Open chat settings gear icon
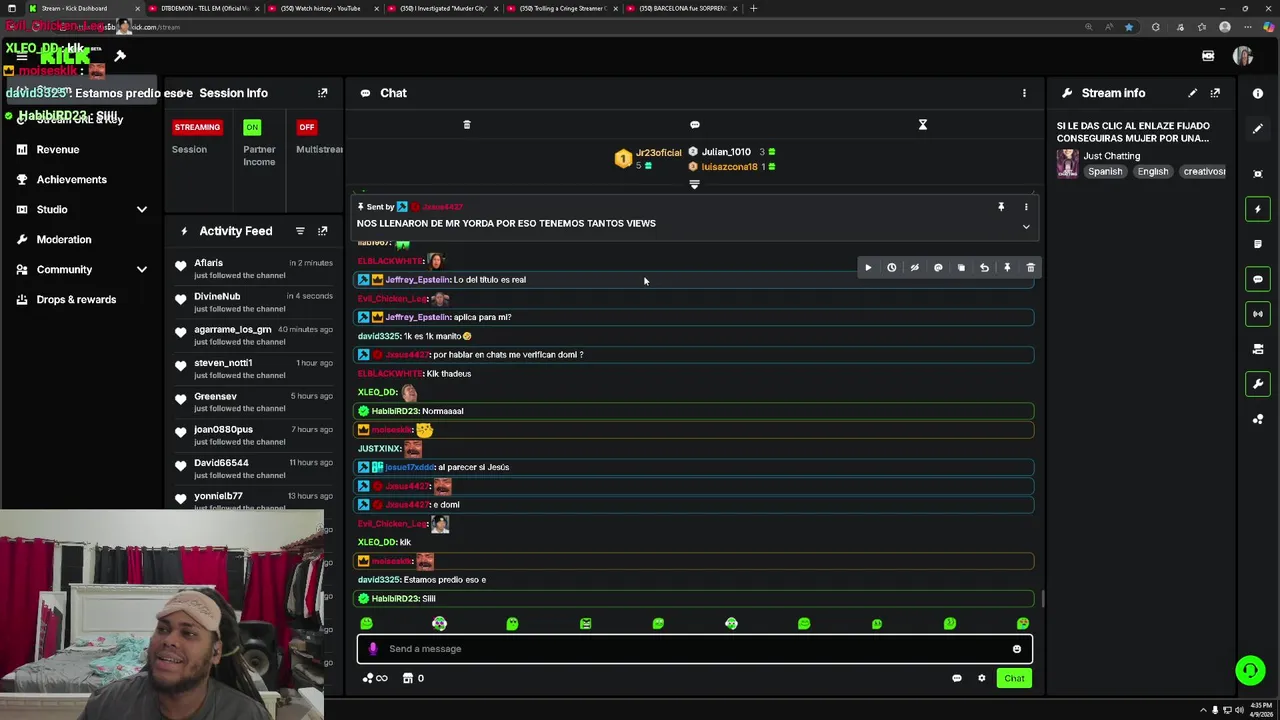Image resolution: width=1280 pixels, height=720 pixels. [x=981, y=678]
